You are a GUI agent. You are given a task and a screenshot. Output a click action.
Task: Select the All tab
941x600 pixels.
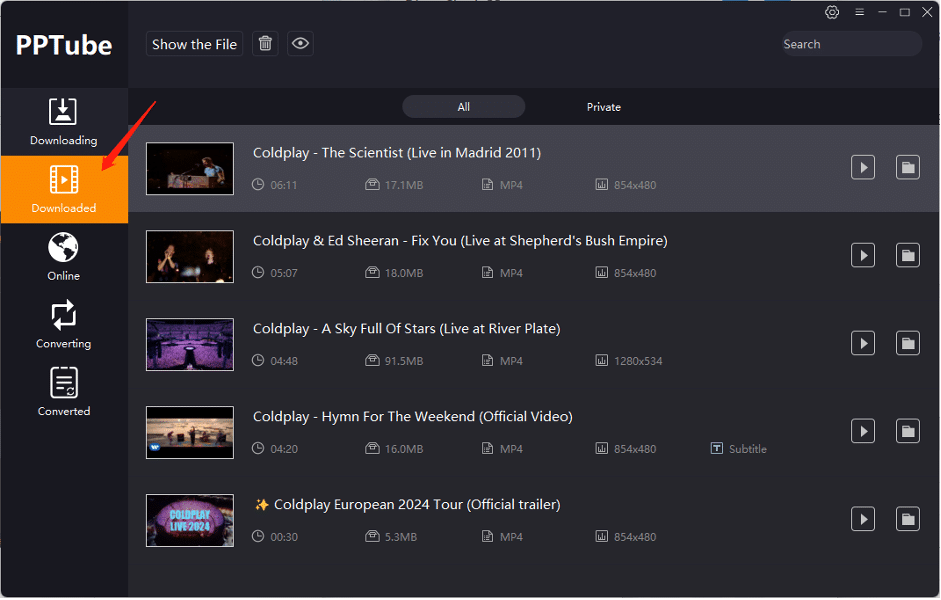pyautogui.click(x=463, y=106)
